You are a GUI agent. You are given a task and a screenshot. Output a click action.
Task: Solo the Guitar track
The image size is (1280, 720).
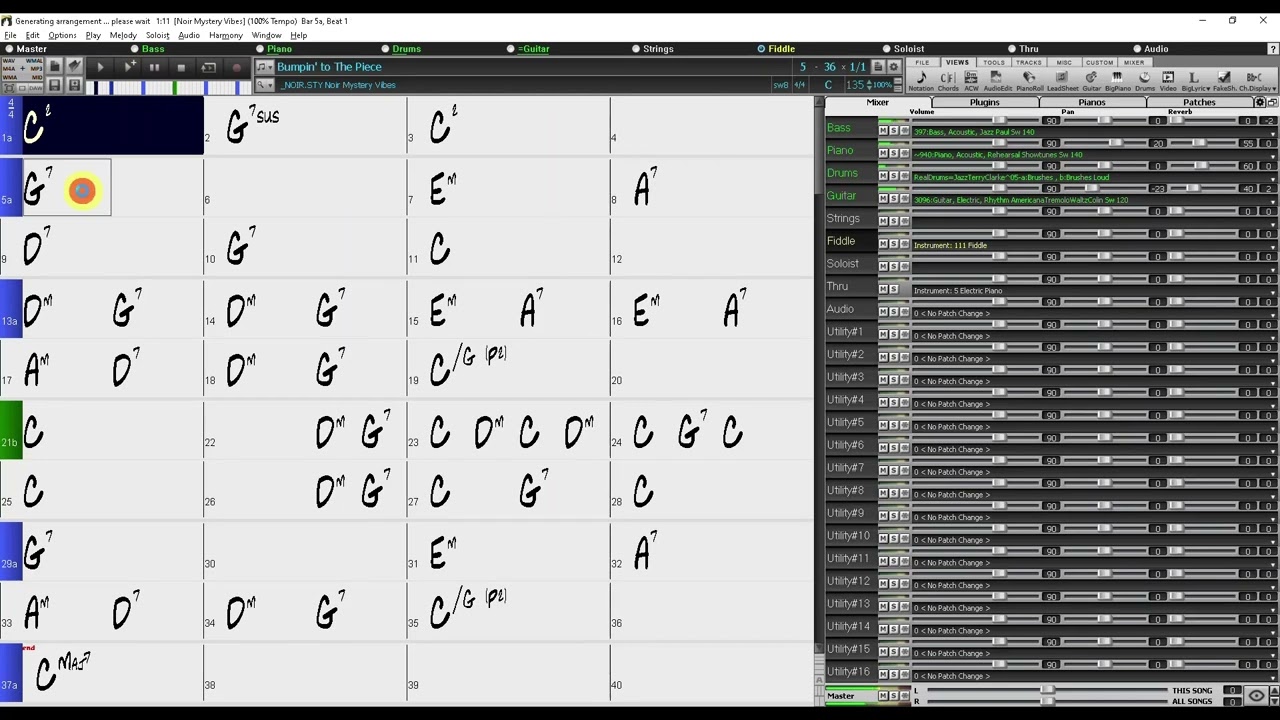[x=894, y=199]
